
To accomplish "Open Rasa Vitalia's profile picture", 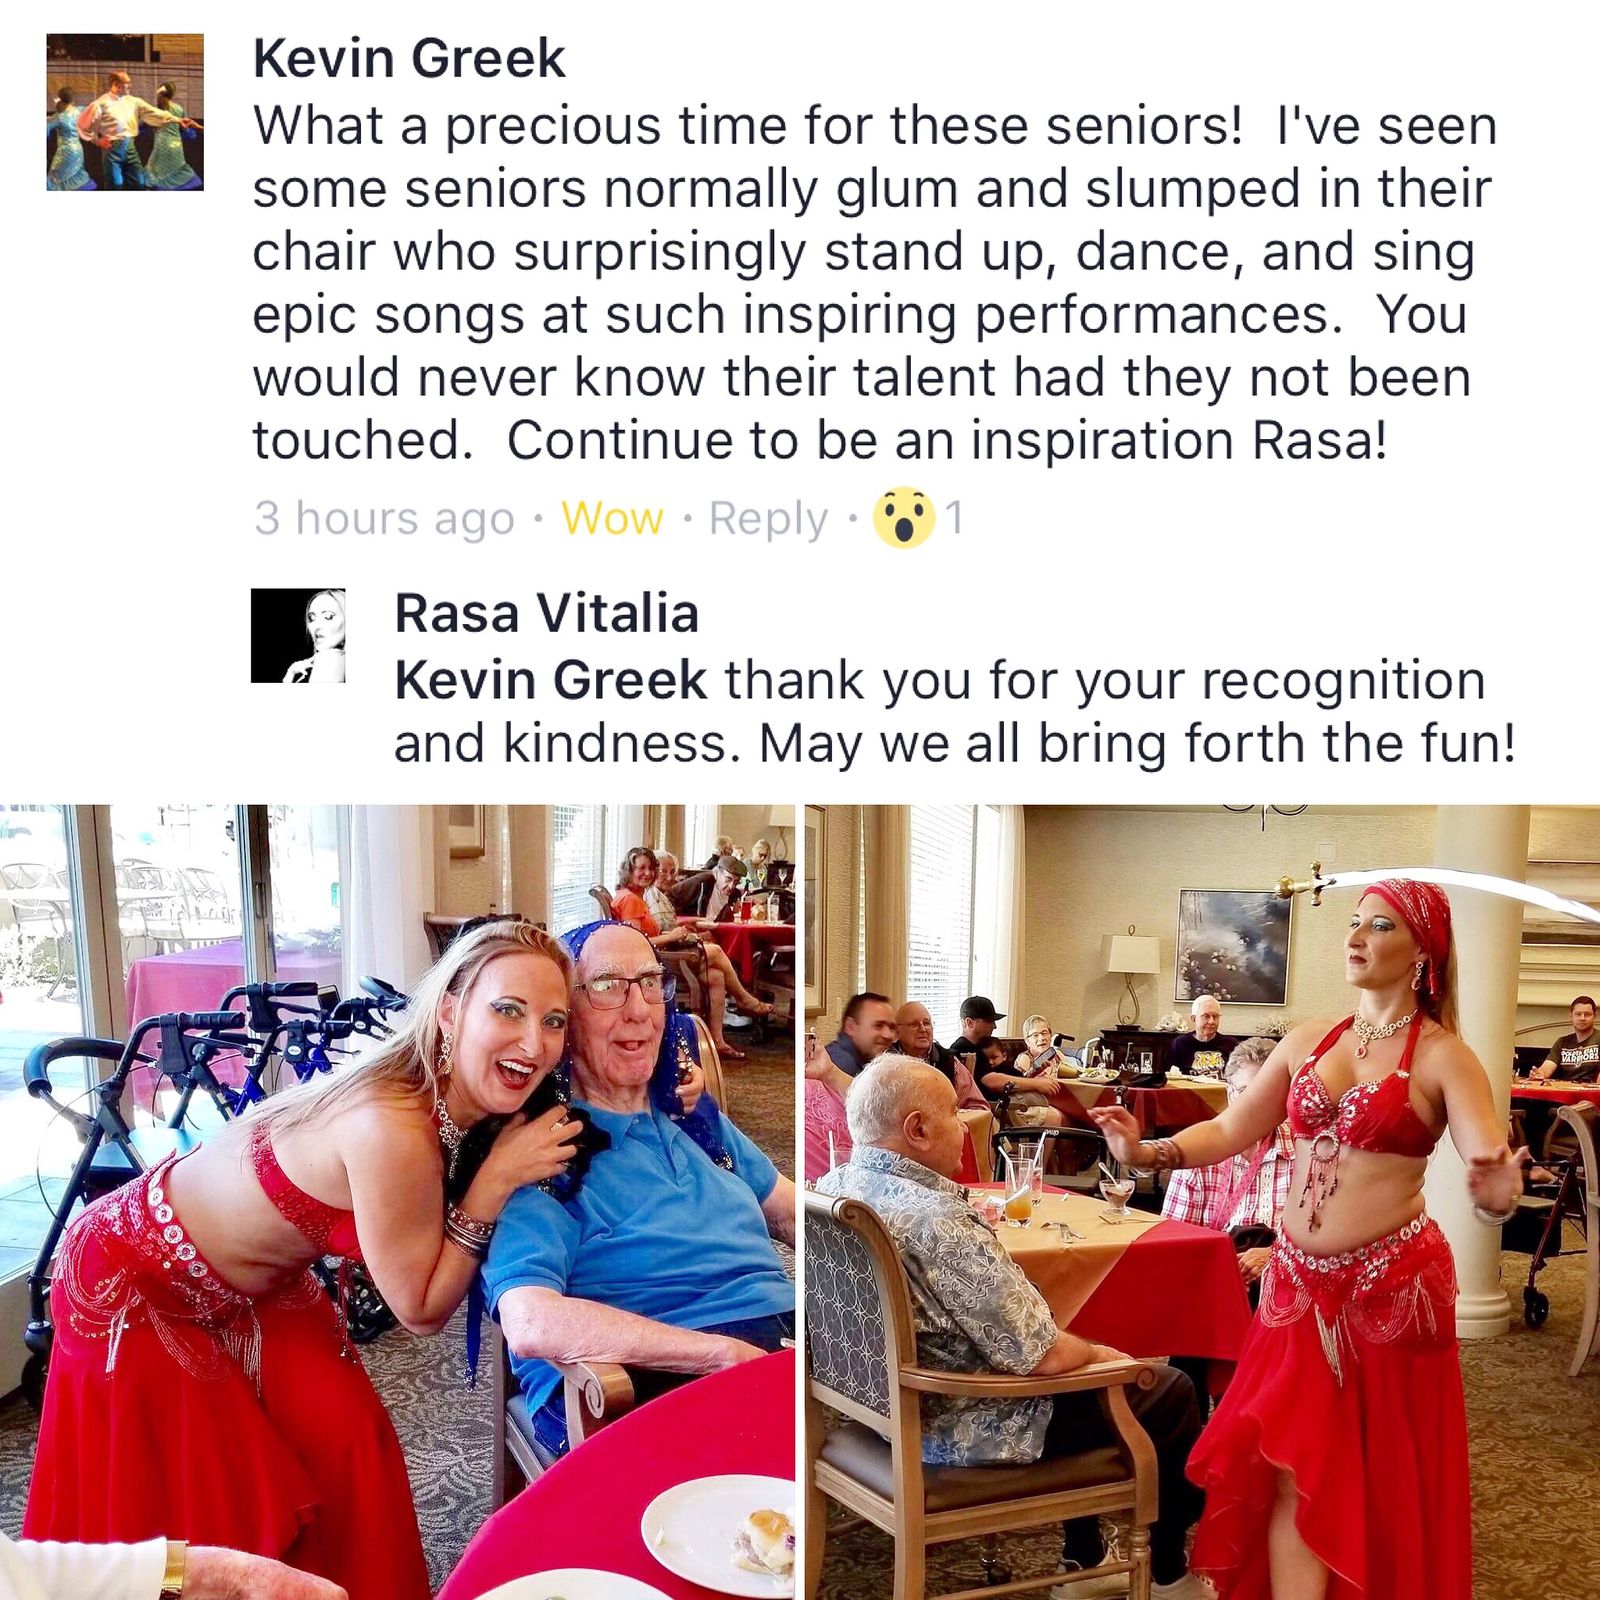I will [x=298, y=636].
